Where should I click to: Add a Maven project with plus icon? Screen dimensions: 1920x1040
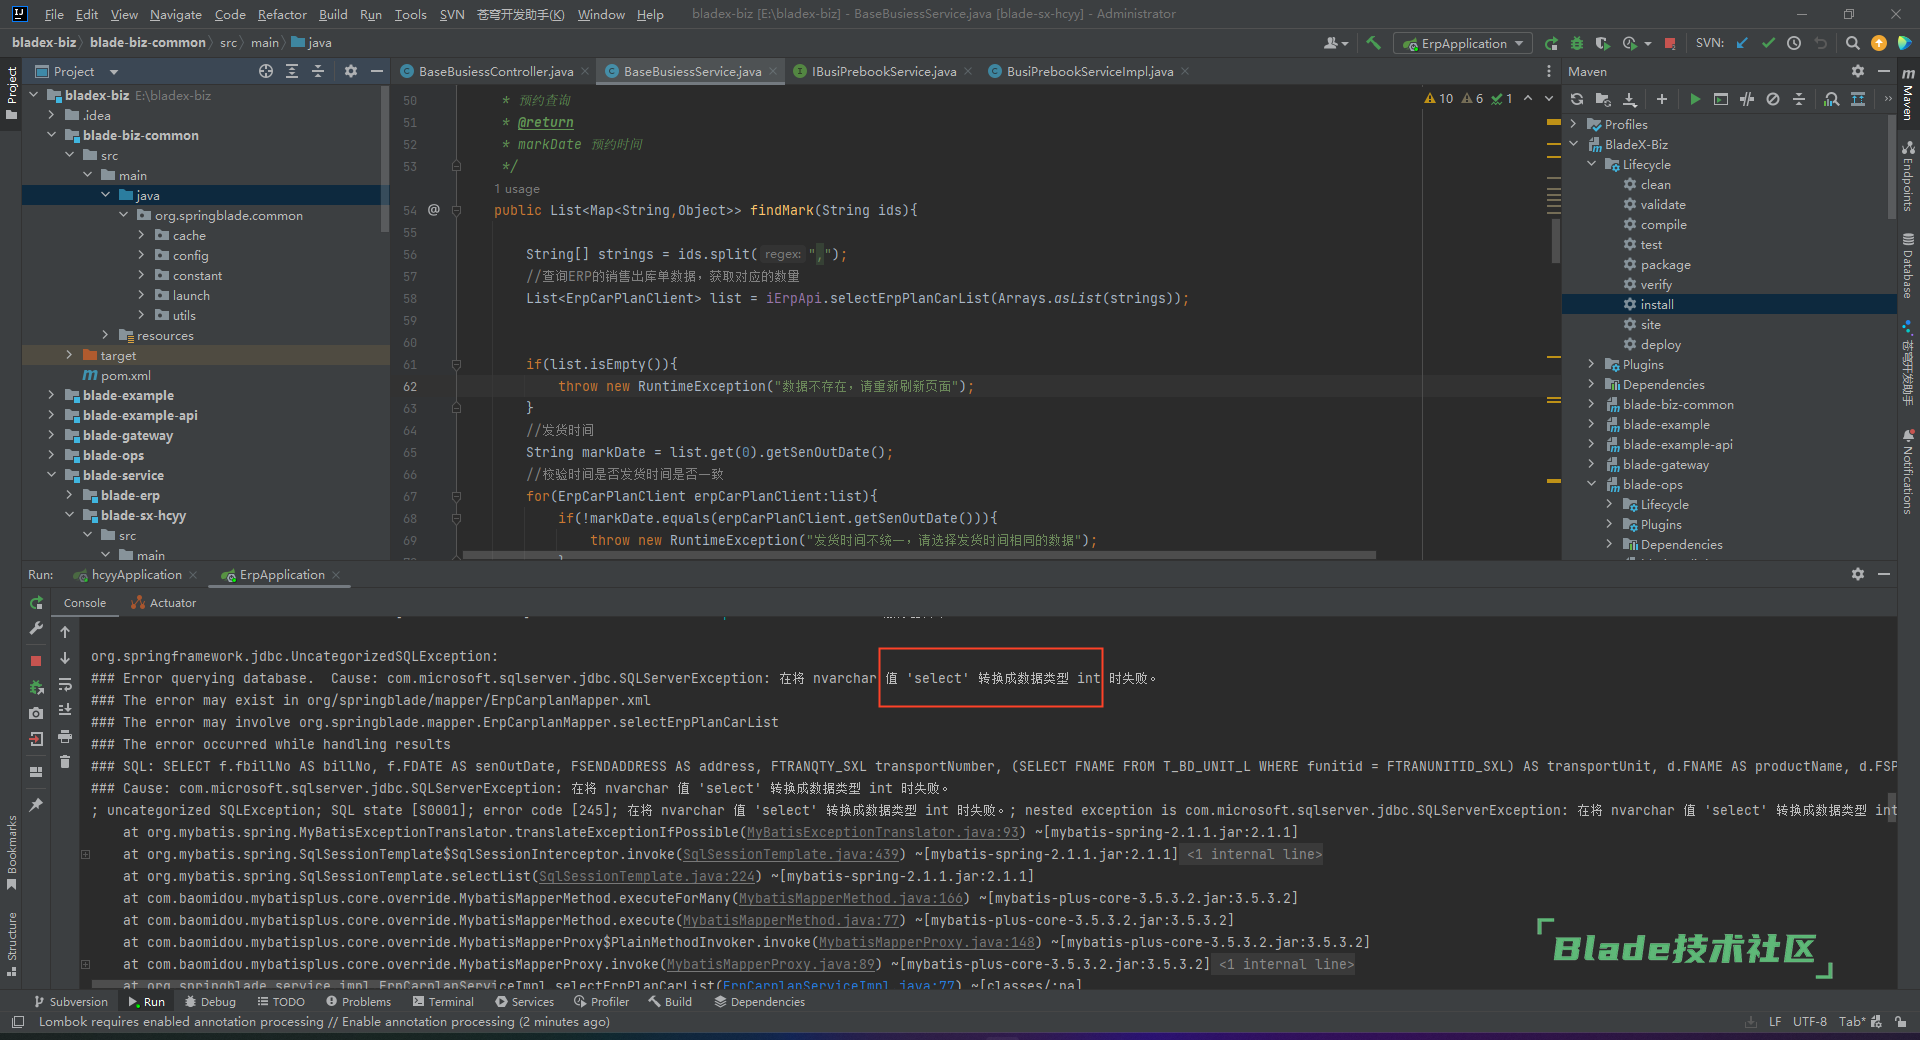pyautogui.click(x=1662, y=99)
